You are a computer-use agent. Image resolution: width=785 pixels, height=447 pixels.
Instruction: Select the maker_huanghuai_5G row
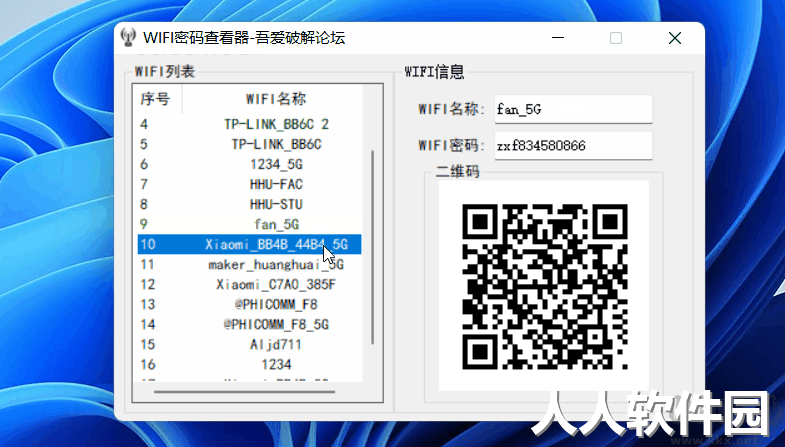(249, 264)
